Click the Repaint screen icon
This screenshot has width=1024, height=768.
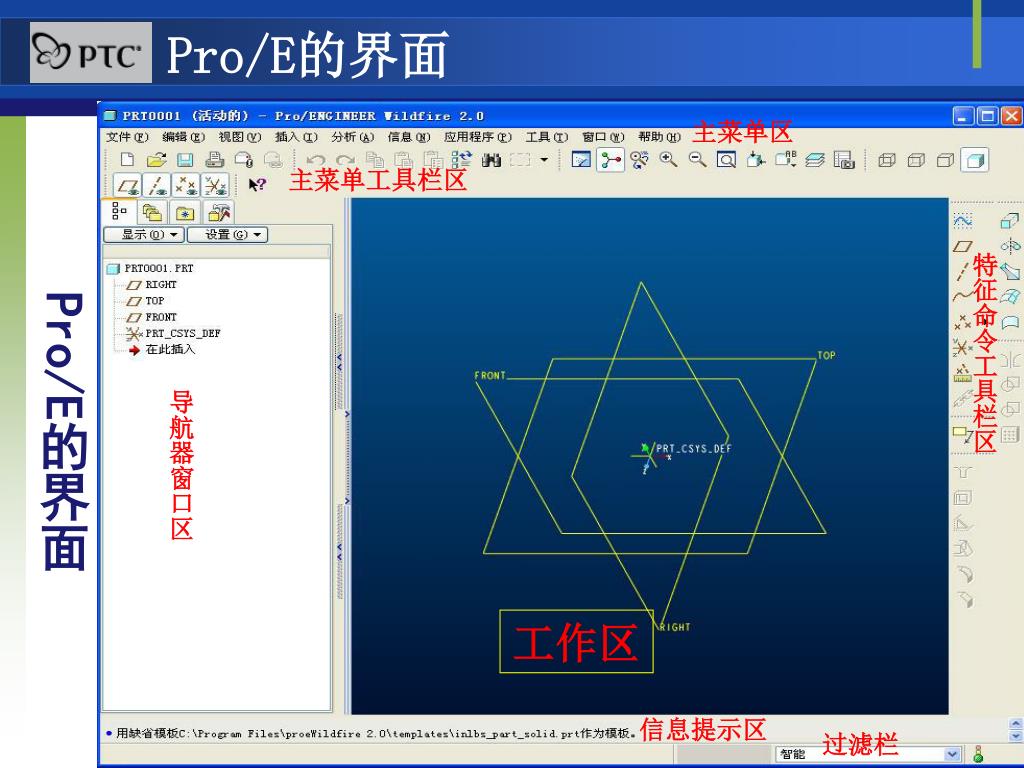[x=581, y=159]
